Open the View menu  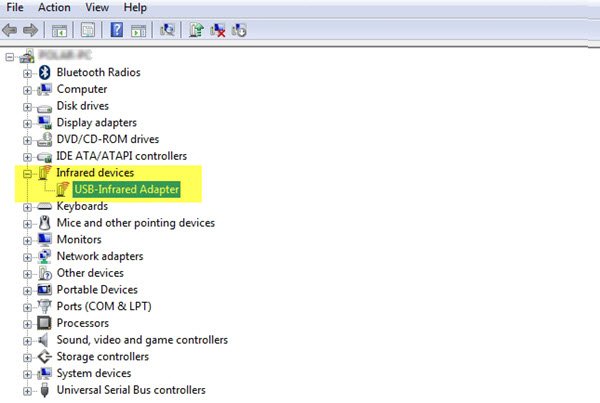97,7
